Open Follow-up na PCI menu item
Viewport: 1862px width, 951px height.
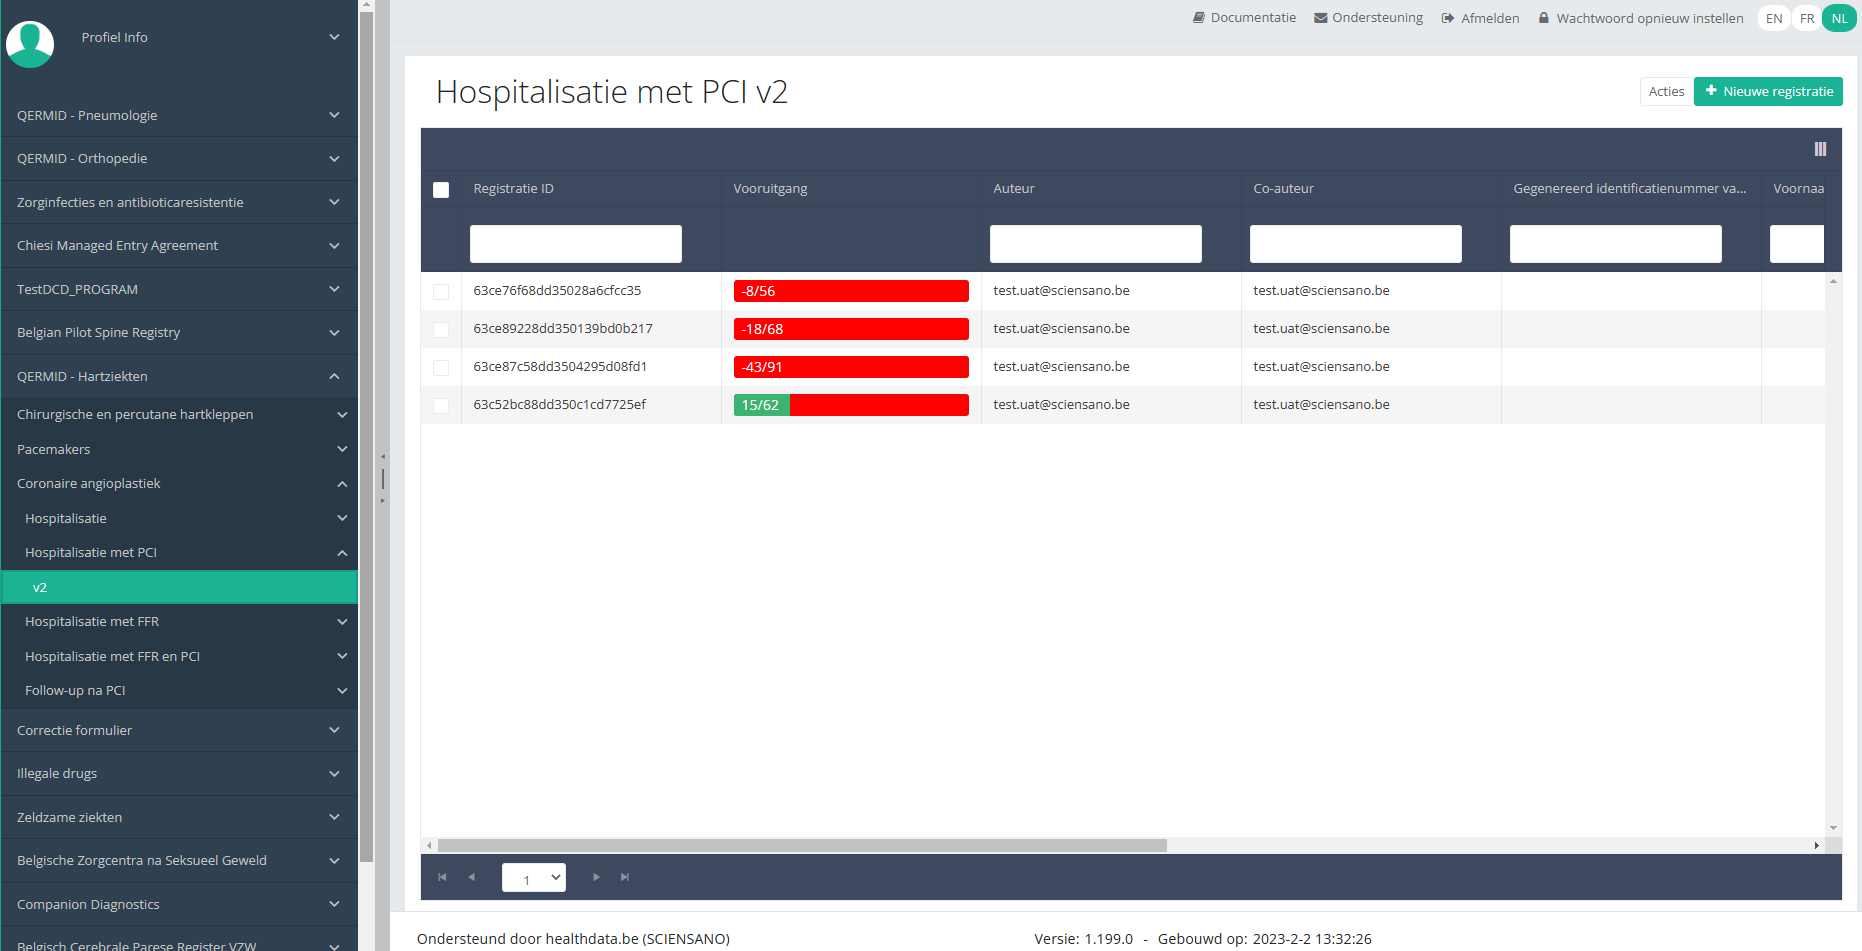(x=178, y=691)
